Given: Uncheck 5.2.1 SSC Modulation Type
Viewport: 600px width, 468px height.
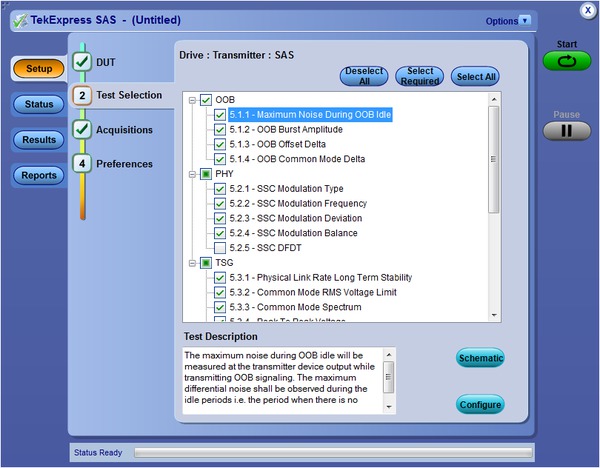Looking at the screenshot, I should pyautogui.click(x=220, y=189).
